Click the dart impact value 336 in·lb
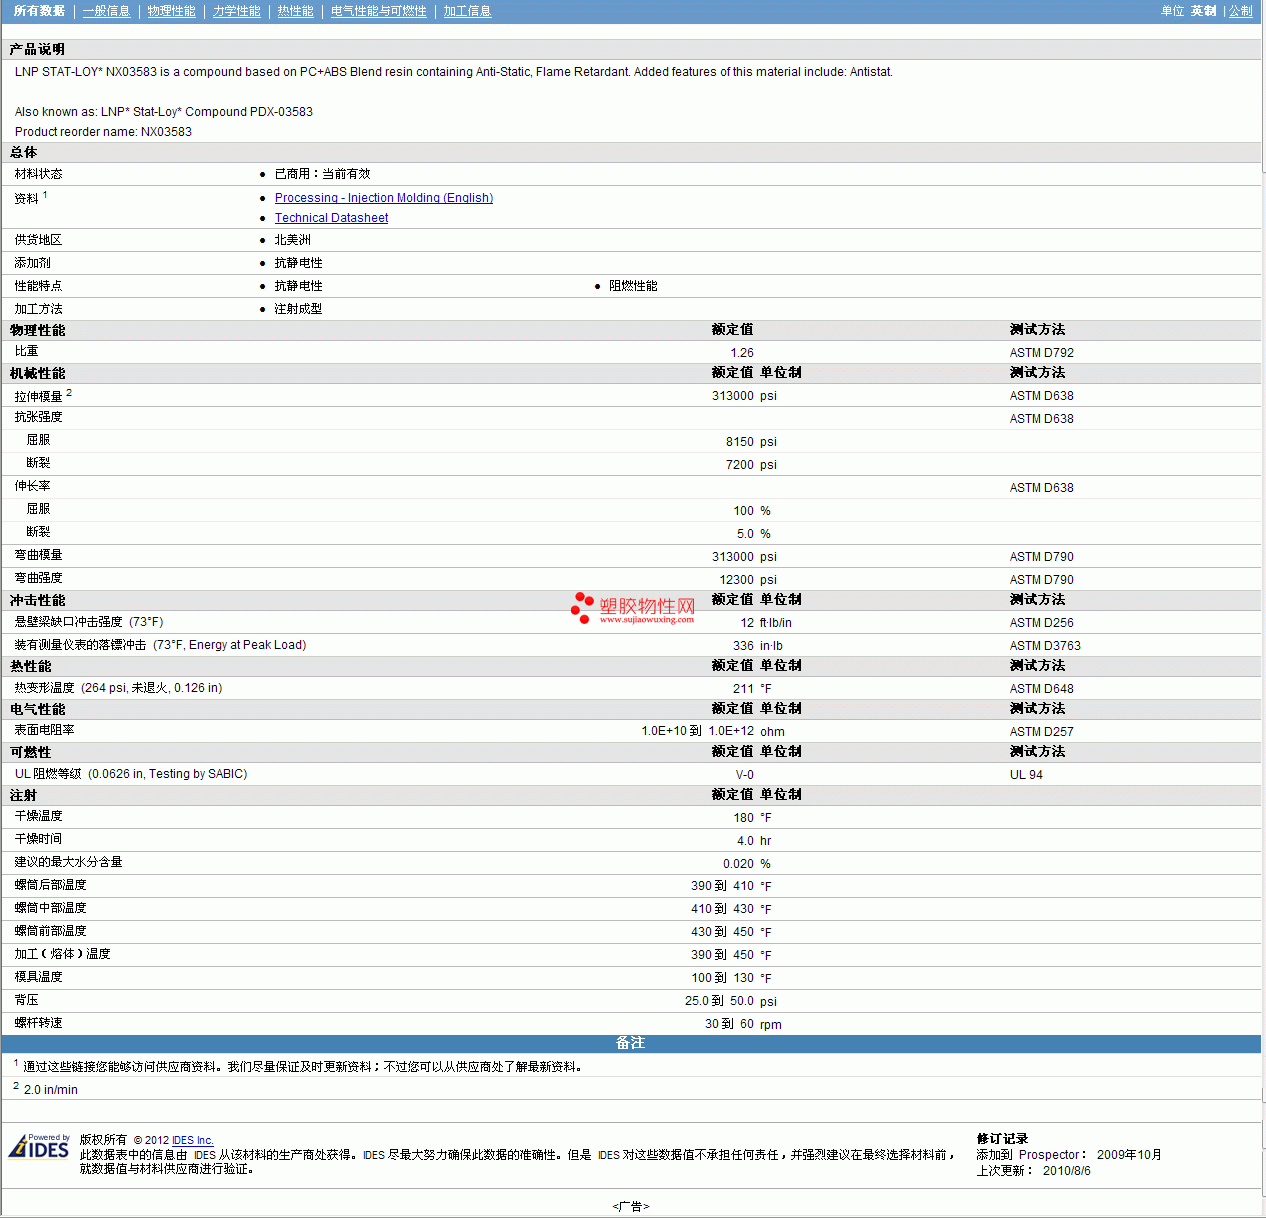Screen dimensions: 1266x1218 (758, 646)
